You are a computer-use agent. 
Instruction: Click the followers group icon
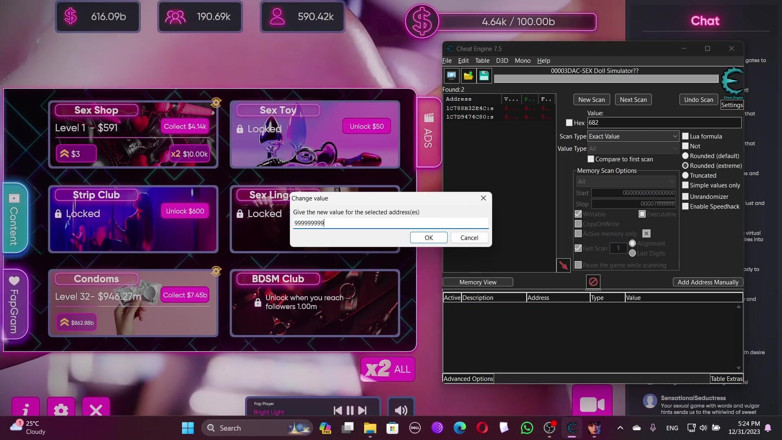[175, 17]
